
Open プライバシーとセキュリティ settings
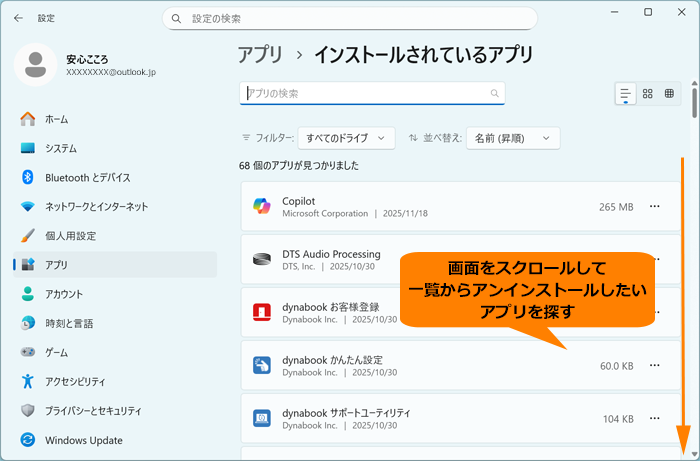click(x=115, y=411)
